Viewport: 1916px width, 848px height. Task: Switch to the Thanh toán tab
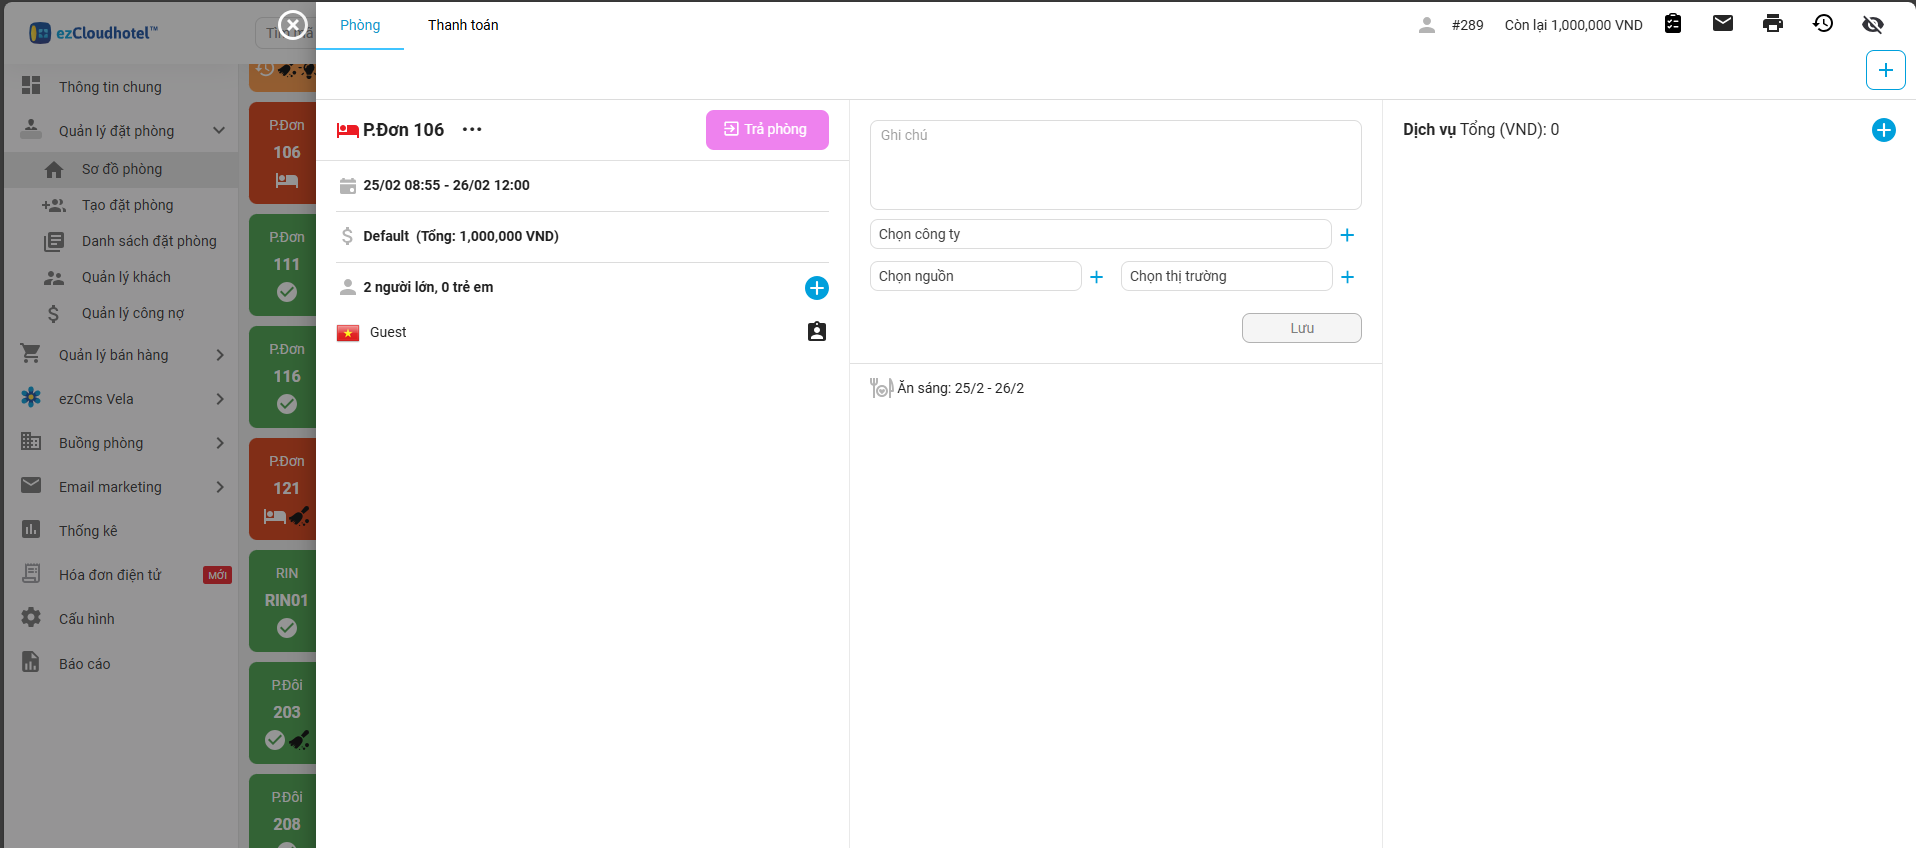[463, 25]
